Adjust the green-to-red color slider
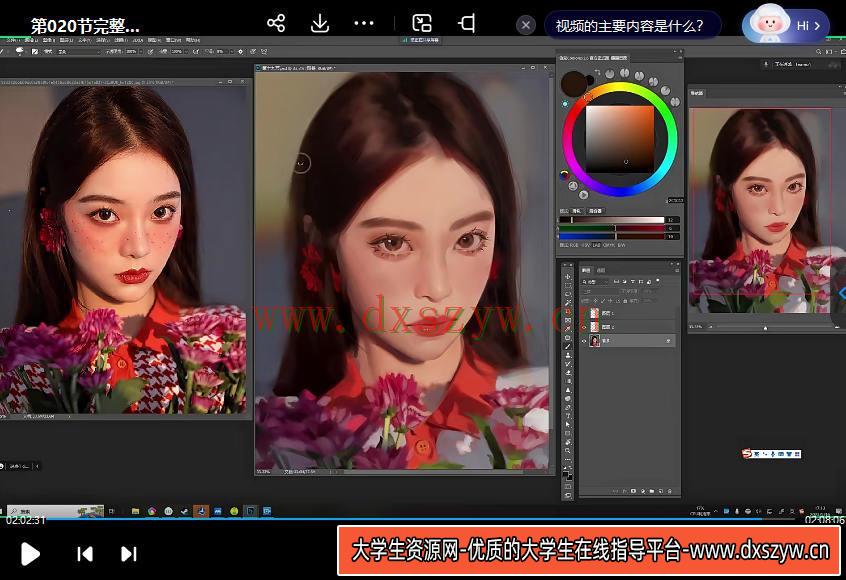Screen dimensions: 846x580 point(611,228)
